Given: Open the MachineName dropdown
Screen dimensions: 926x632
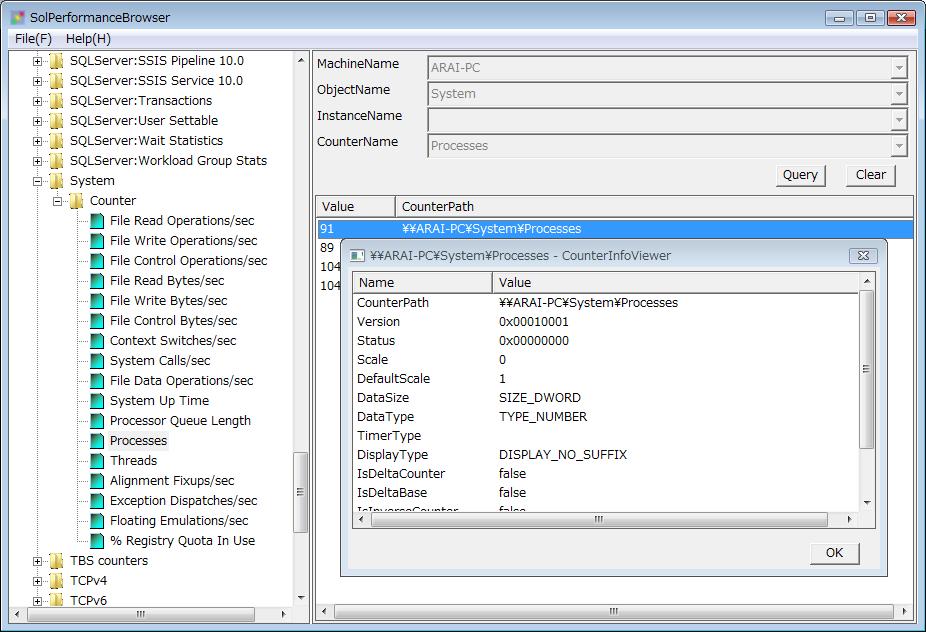Looking at the screenshot, I should tap(898, 68).
